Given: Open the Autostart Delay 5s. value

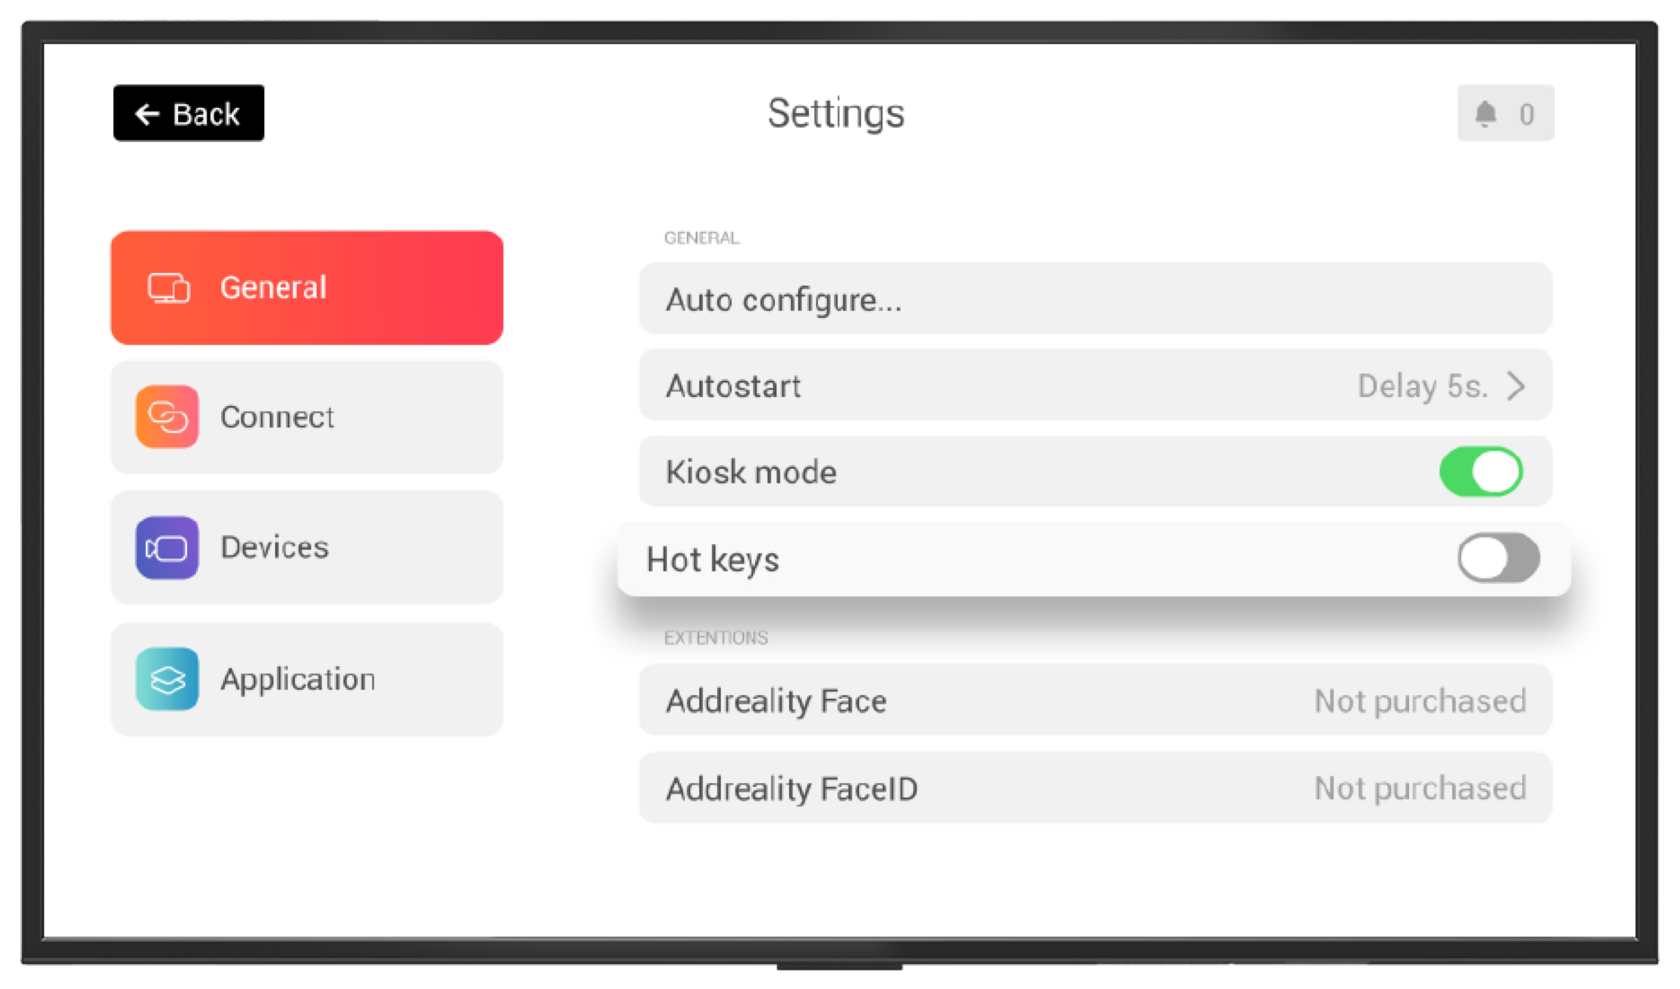Looking at the screenshot, I should [x=1422, y=386].
